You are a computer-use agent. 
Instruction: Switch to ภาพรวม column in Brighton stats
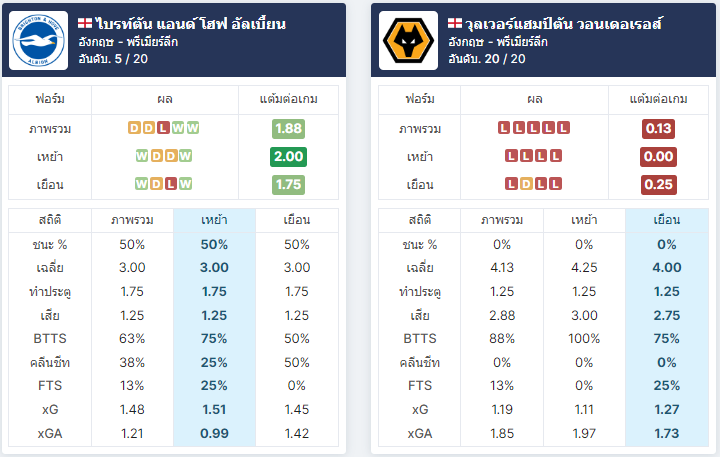coord(132,220)
